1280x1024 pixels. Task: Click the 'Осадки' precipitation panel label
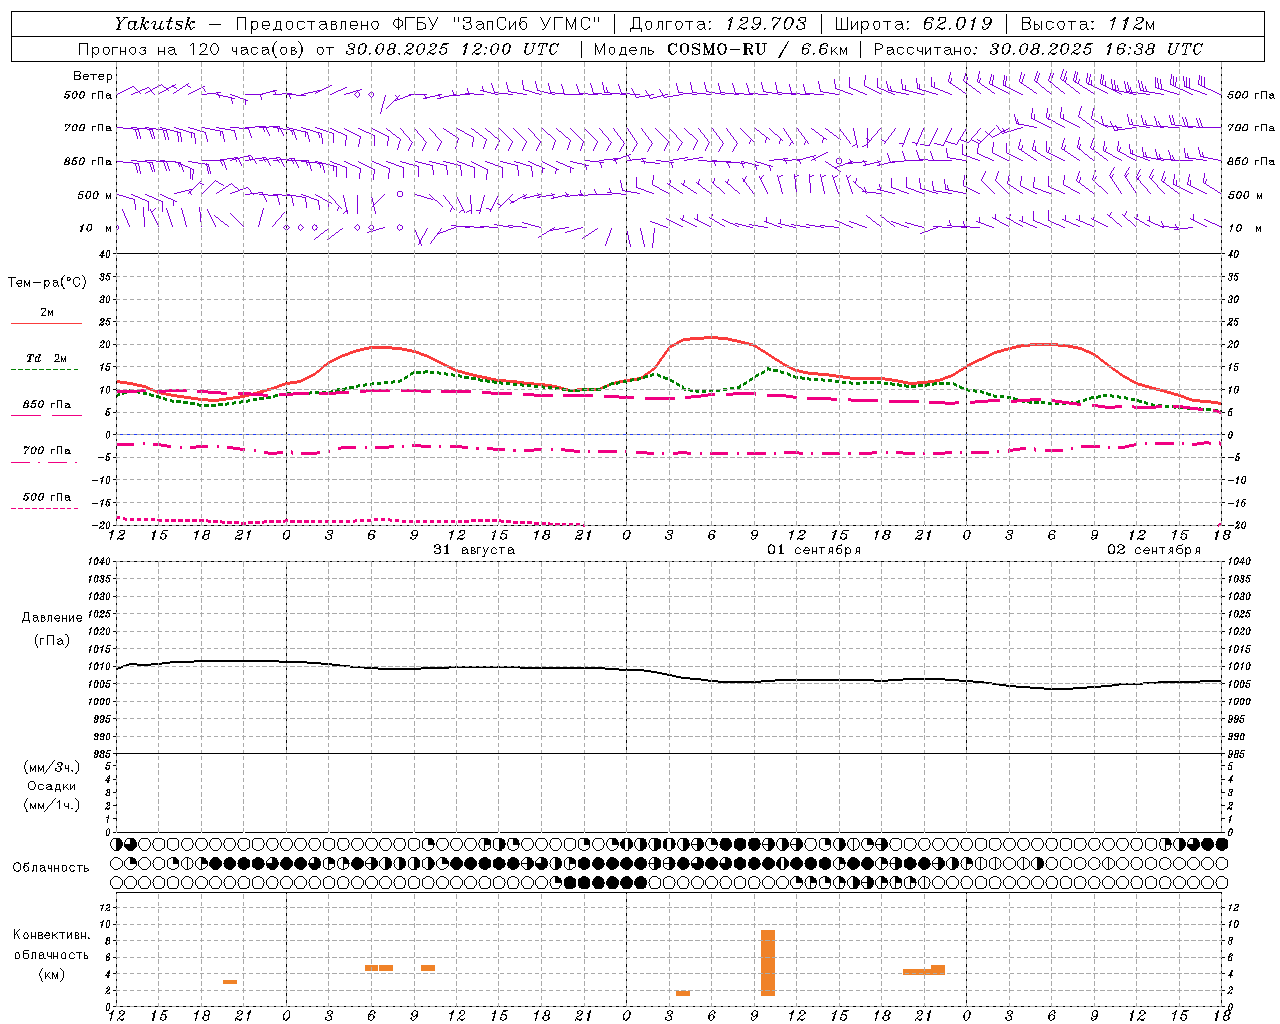coord(51,786)
